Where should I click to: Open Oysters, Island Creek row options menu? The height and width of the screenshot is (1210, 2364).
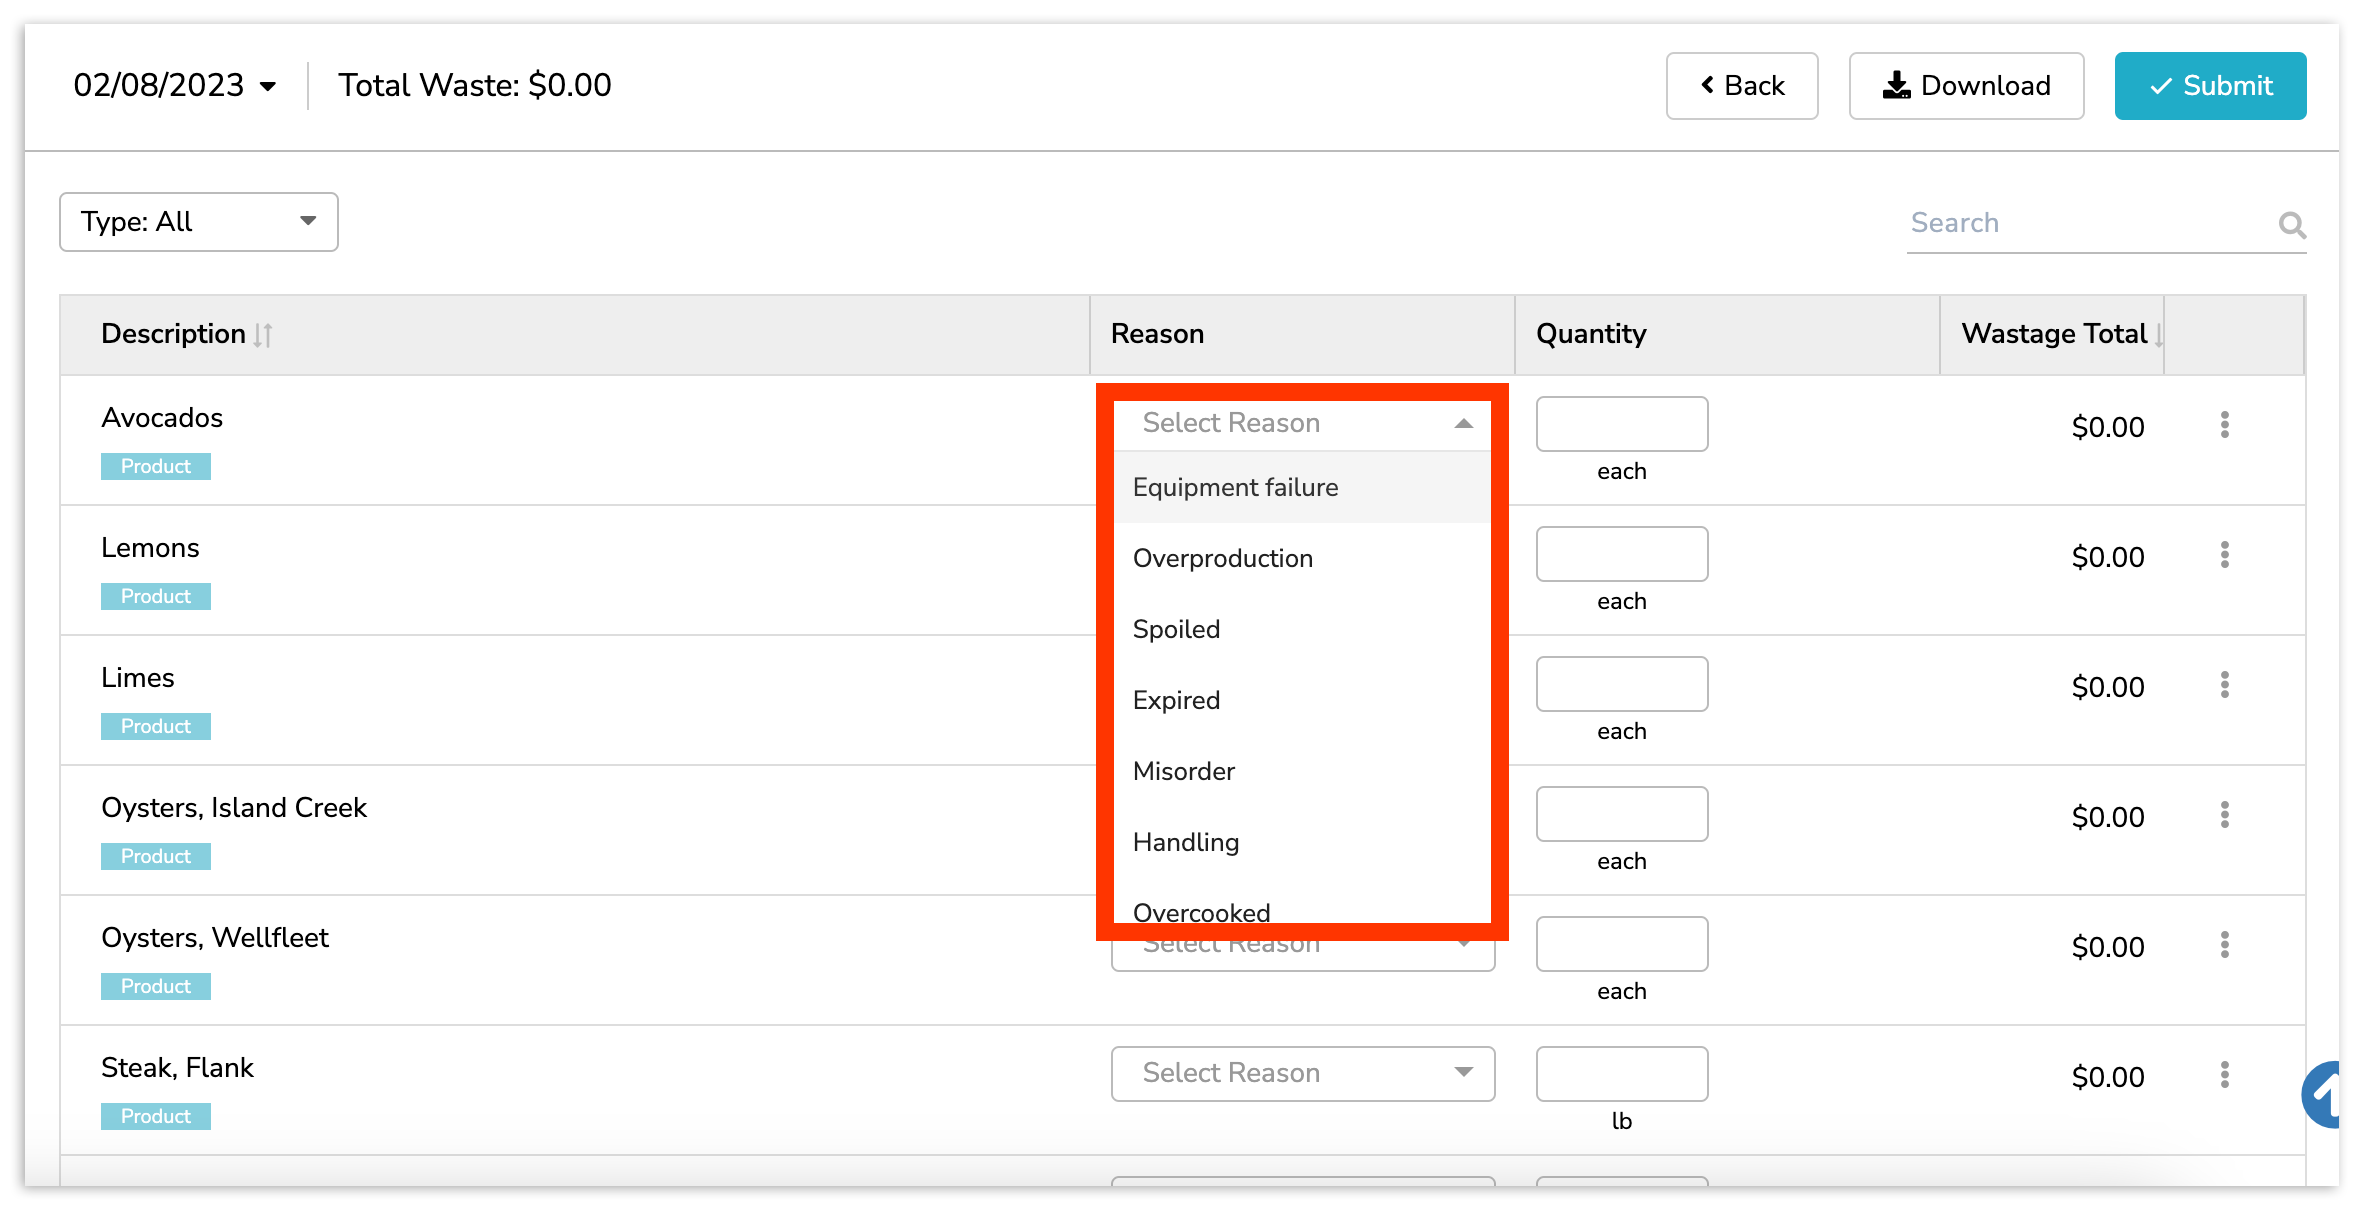click(2224, 815)
